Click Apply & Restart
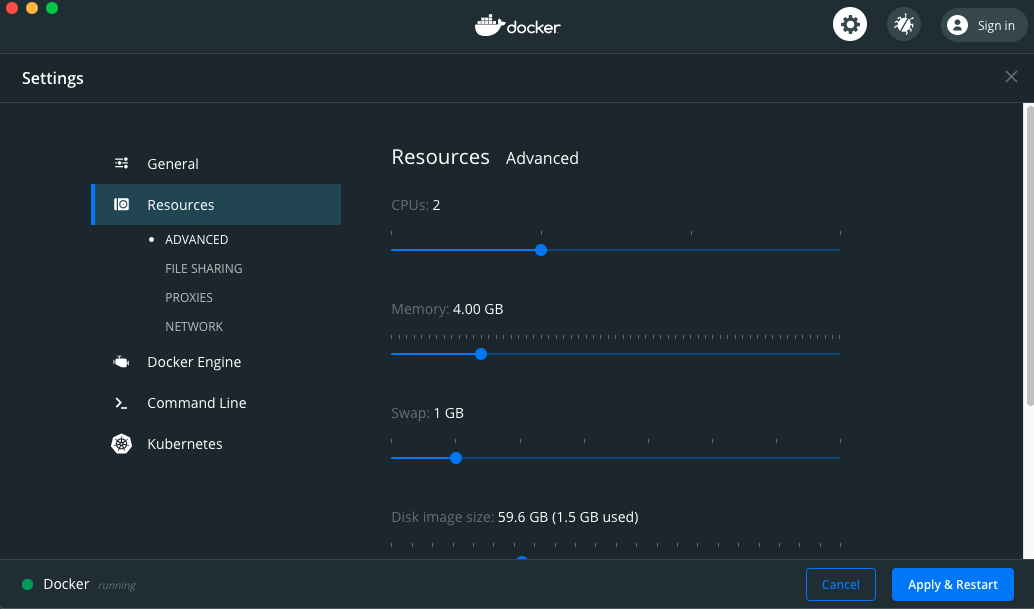 [x=952, y=584]
